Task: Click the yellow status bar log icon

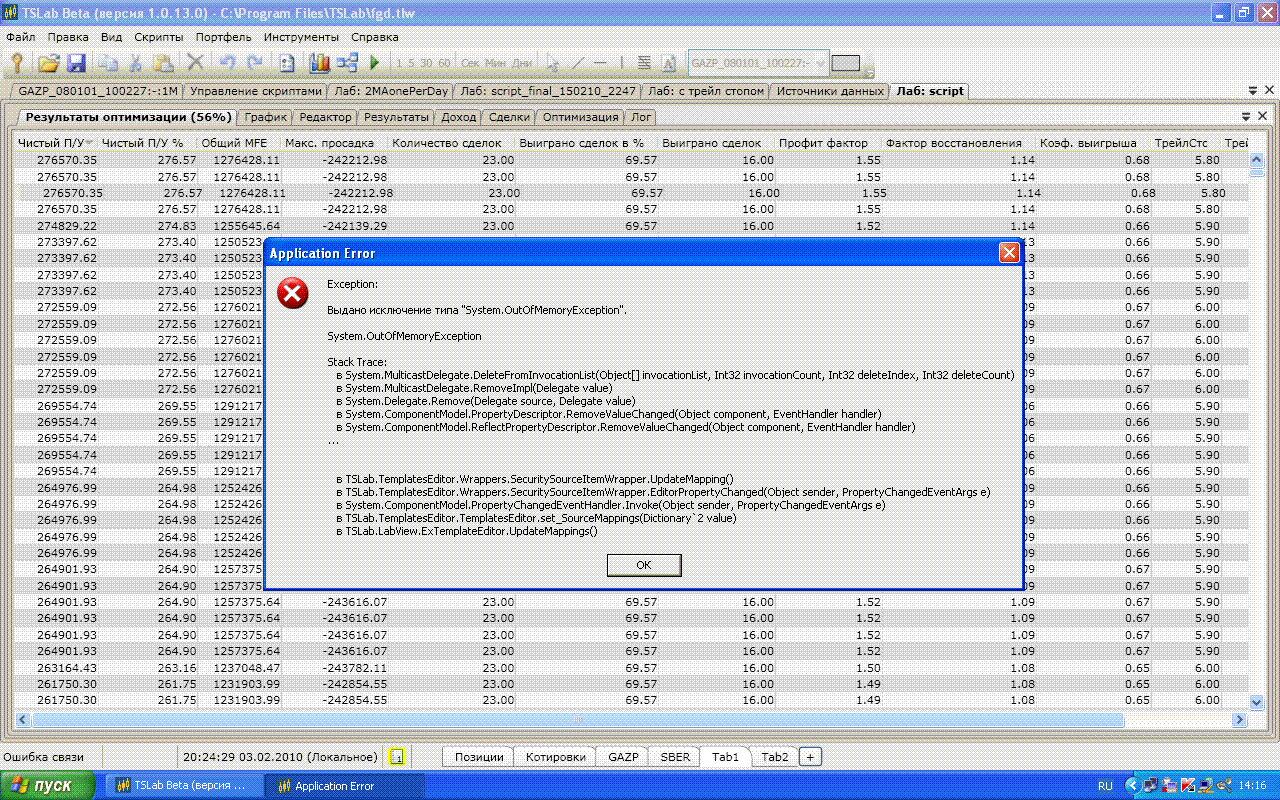Action: click(x=396, y=757)
